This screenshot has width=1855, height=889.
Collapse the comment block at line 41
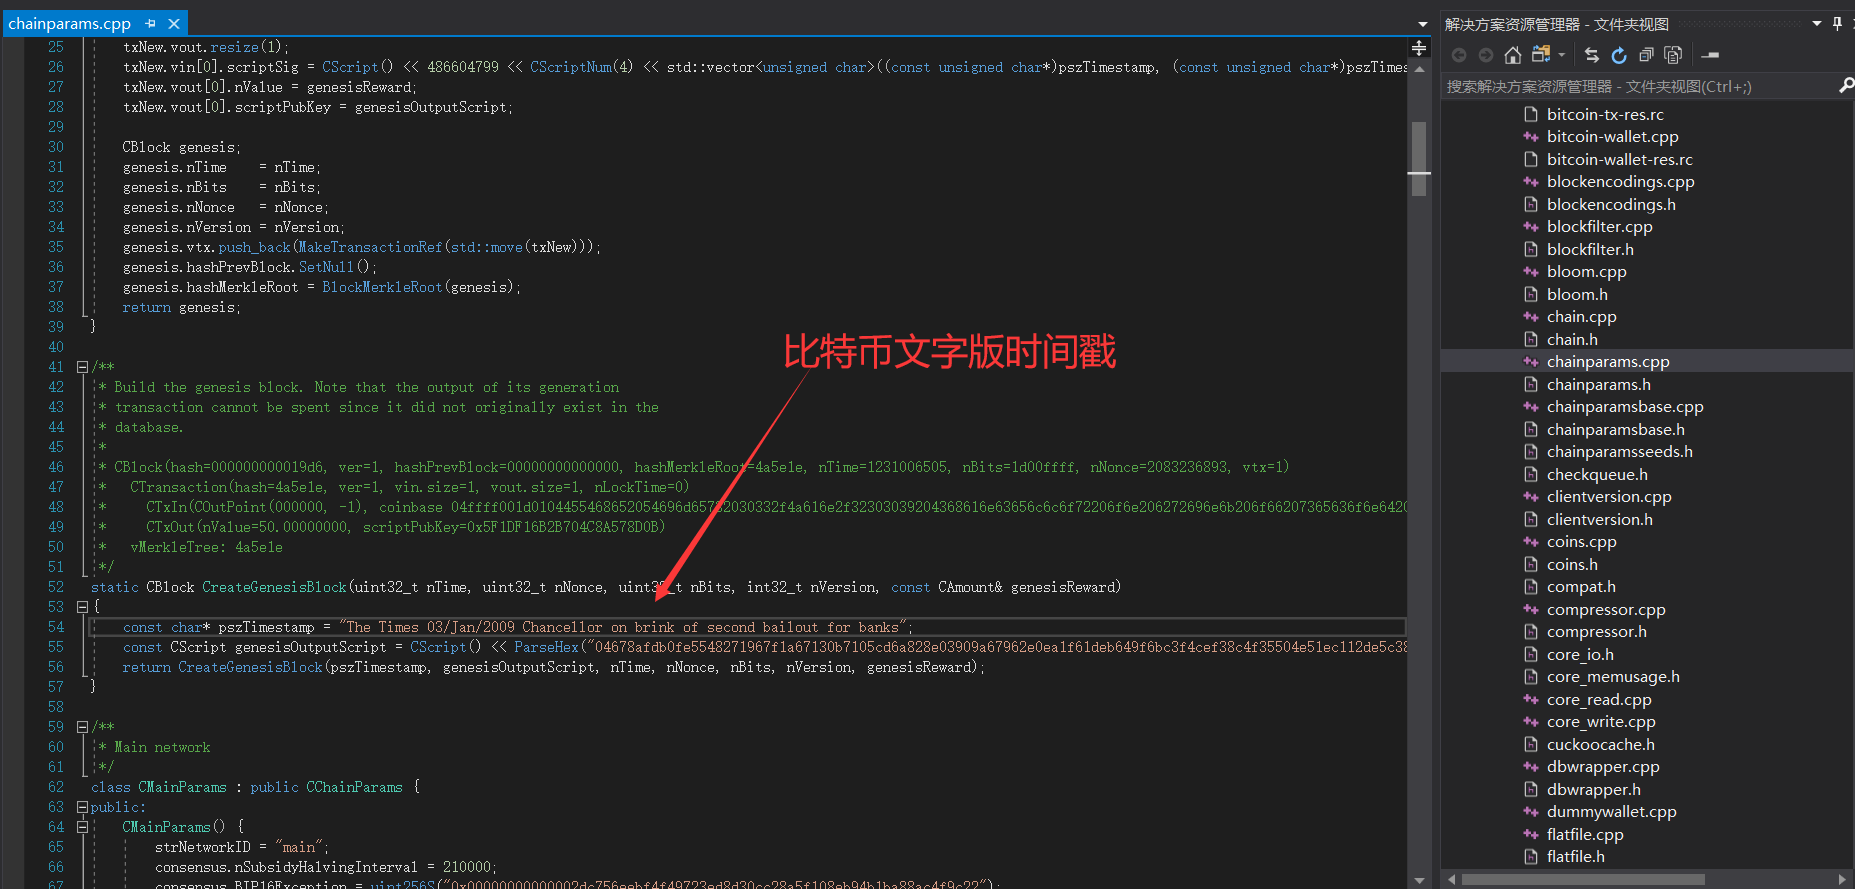(x=83, y=367)
